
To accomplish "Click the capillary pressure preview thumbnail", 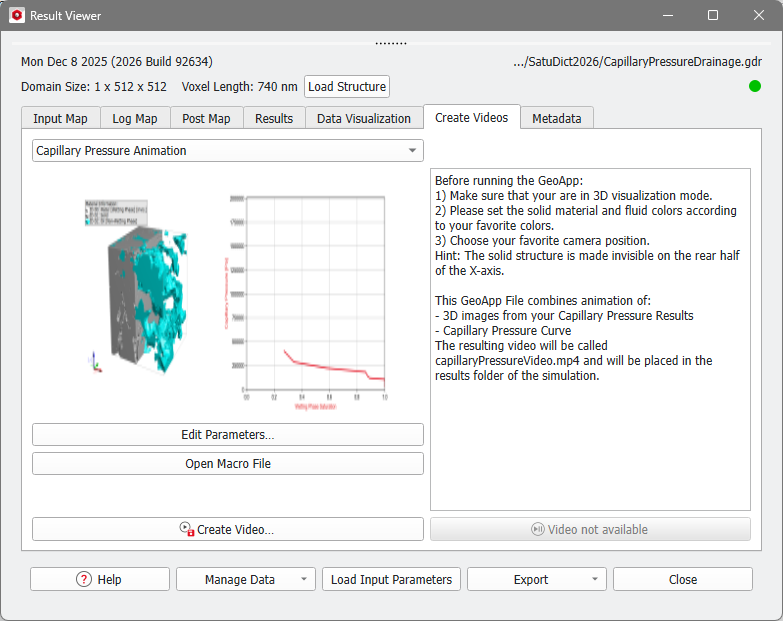I will click(227, 295).
